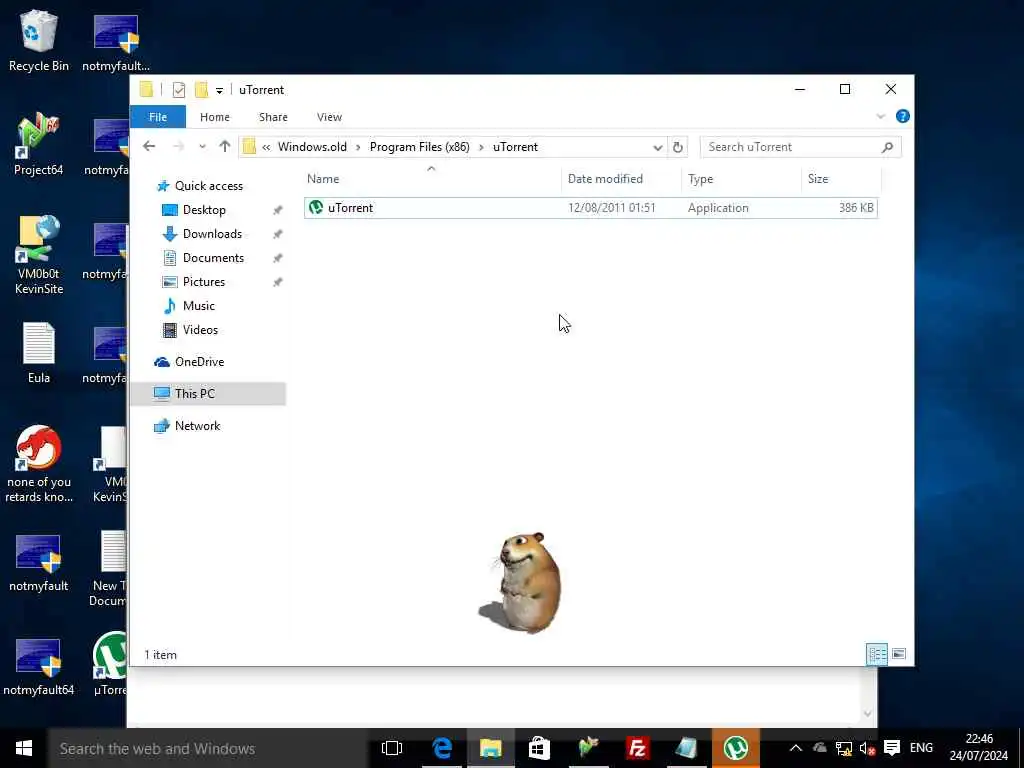
Task: Navigate to Windows.old in breadcrumb
Action: (312, 147)
